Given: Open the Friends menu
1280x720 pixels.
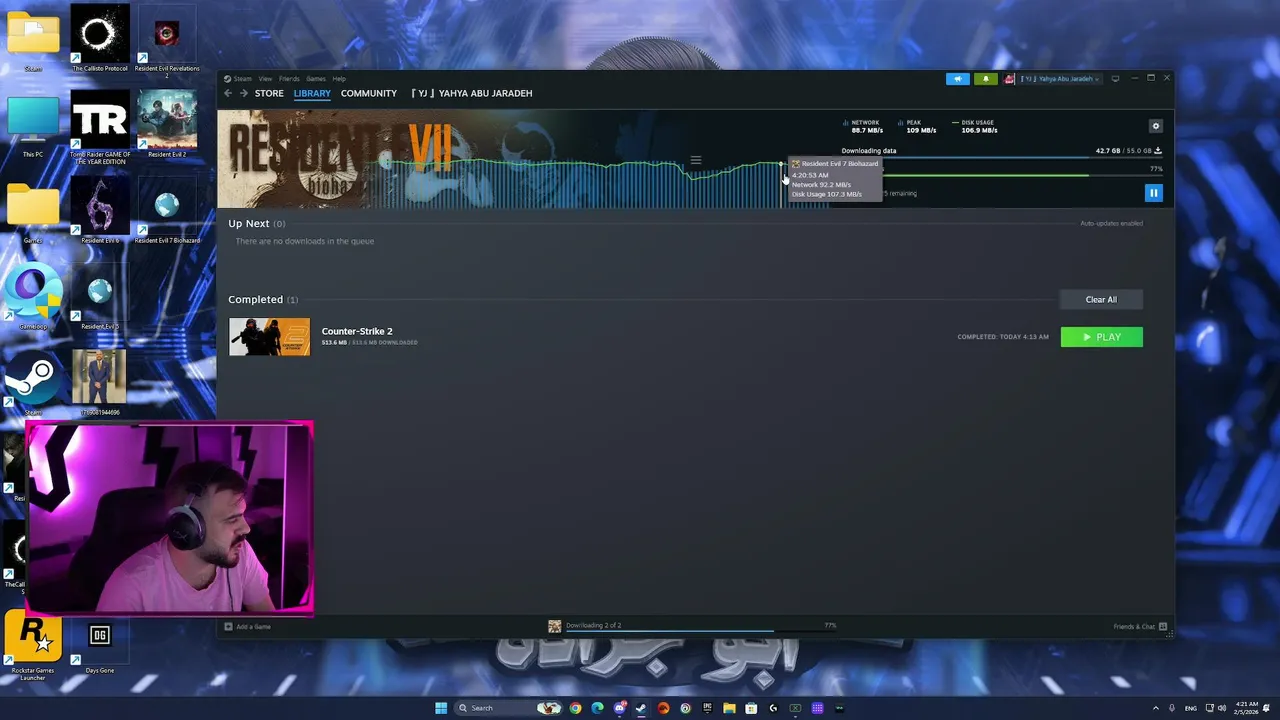Looking at the screenshot, I should (x=289, y=79).
